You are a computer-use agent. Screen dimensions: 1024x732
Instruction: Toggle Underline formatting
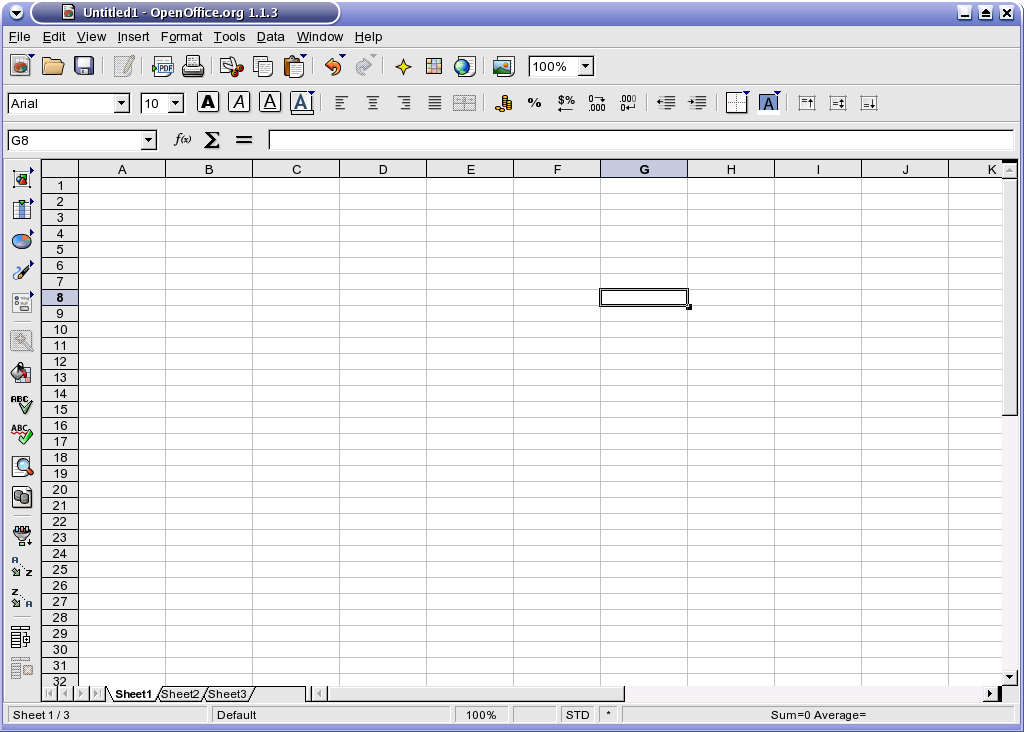click(x=270, y=103)
